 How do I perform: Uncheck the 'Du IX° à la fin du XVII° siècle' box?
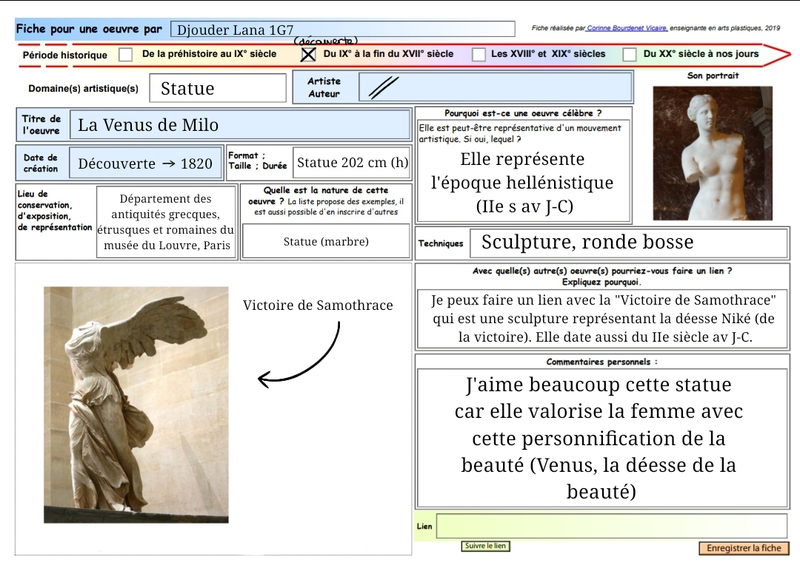tap(308, 54)
